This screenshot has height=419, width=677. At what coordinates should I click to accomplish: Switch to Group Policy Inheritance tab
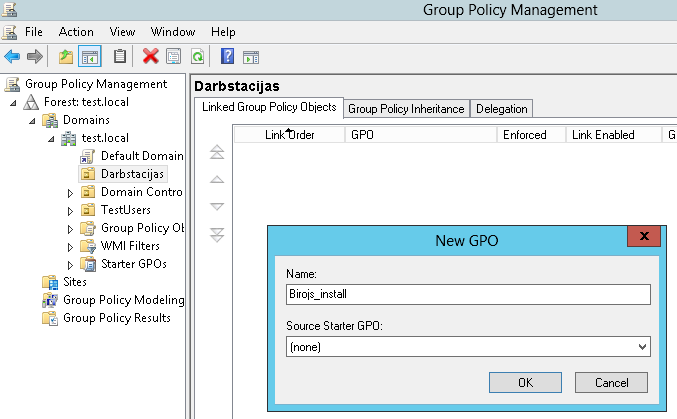(x=406, y=109)
